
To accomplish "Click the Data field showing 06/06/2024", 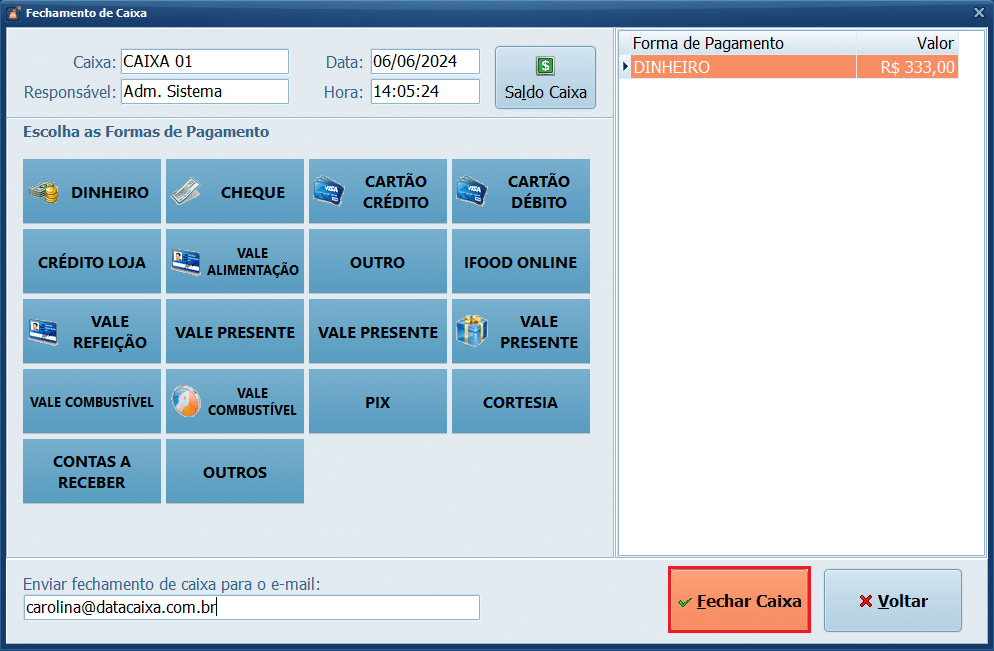I will tap(425, 61).
